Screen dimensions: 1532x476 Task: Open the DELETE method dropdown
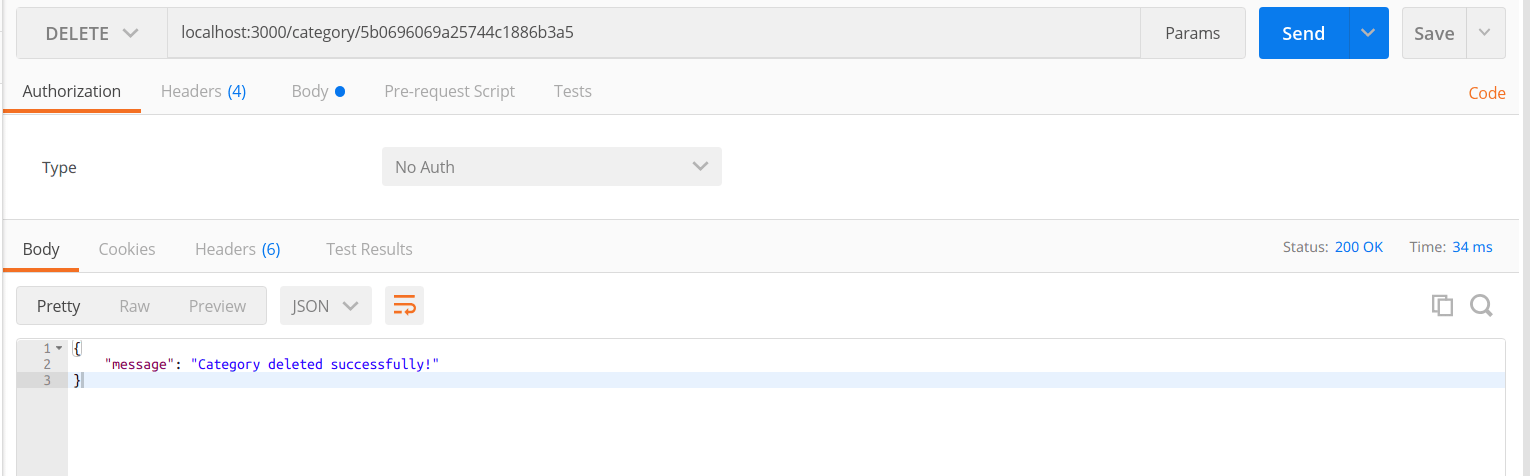point(91,33)
